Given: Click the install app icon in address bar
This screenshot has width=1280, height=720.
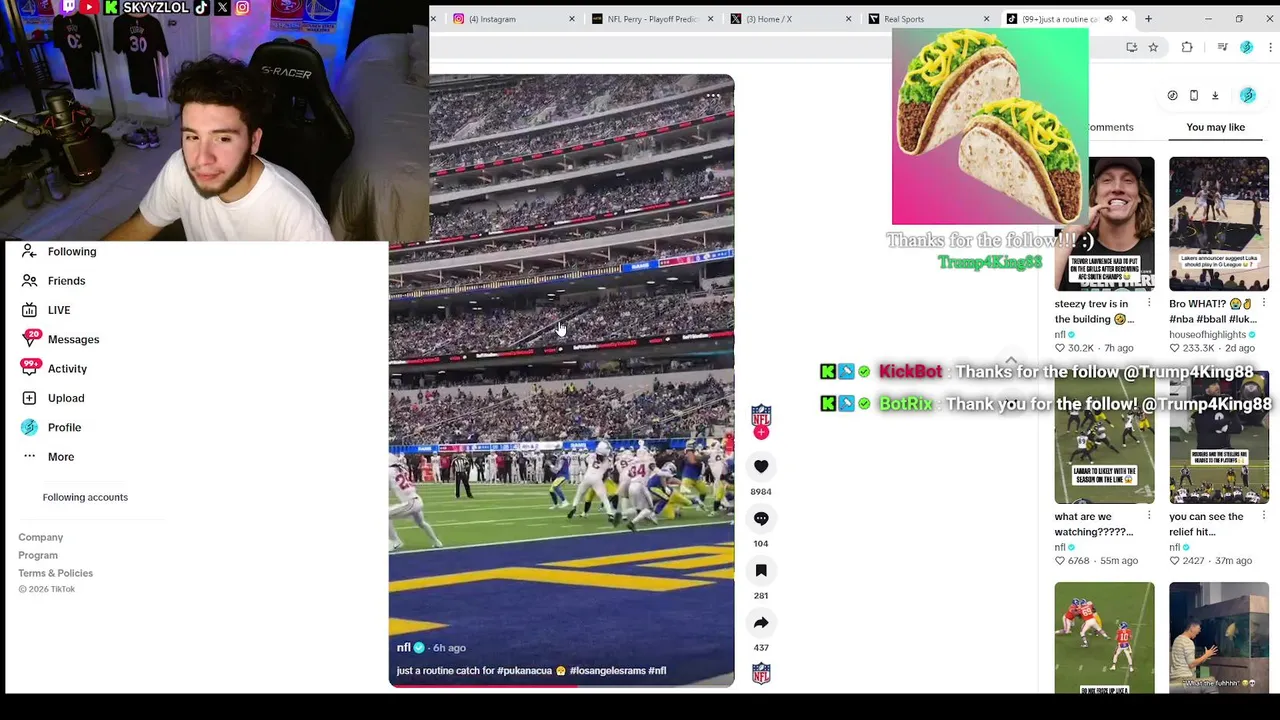Looking at the screenshot, I should [x=1131, y=47].
